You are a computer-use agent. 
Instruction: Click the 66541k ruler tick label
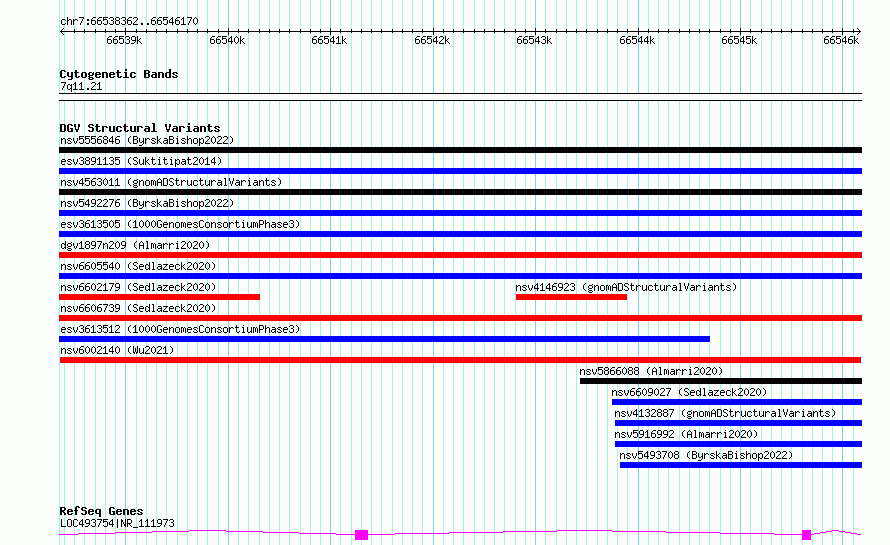[329, 40]
